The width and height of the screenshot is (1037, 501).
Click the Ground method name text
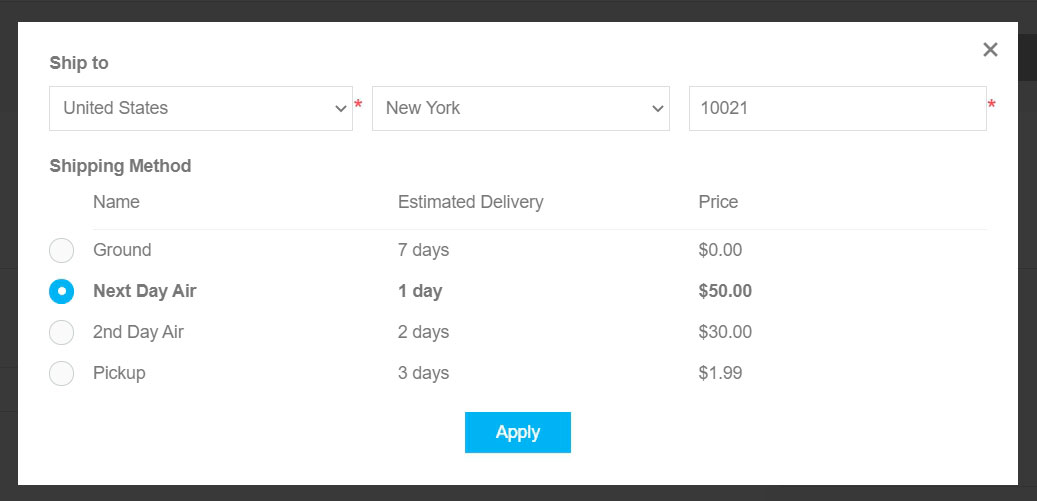click(x=122, y=250)
